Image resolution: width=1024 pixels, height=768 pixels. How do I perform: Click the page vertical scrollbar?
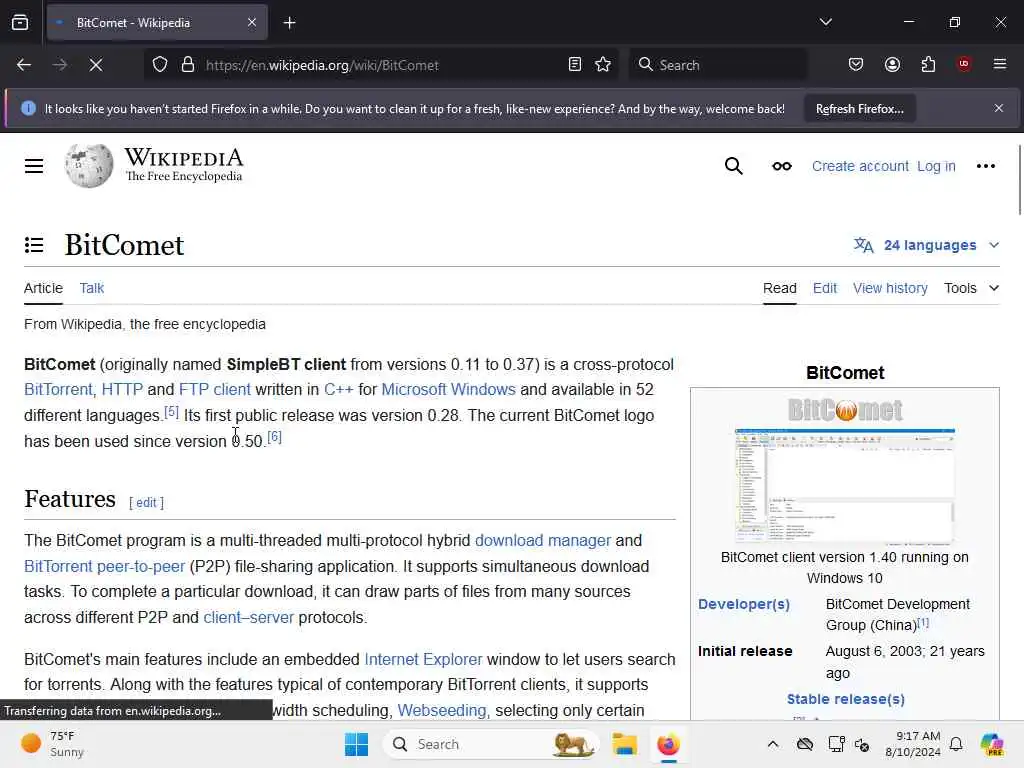coord(1019,180)
